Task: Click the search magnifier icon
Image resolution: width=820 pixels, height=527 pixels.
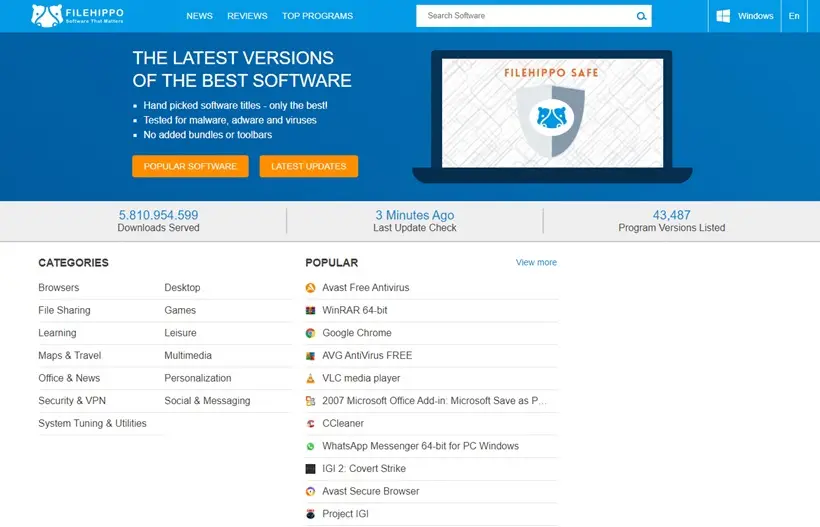Action: point(641,16)
